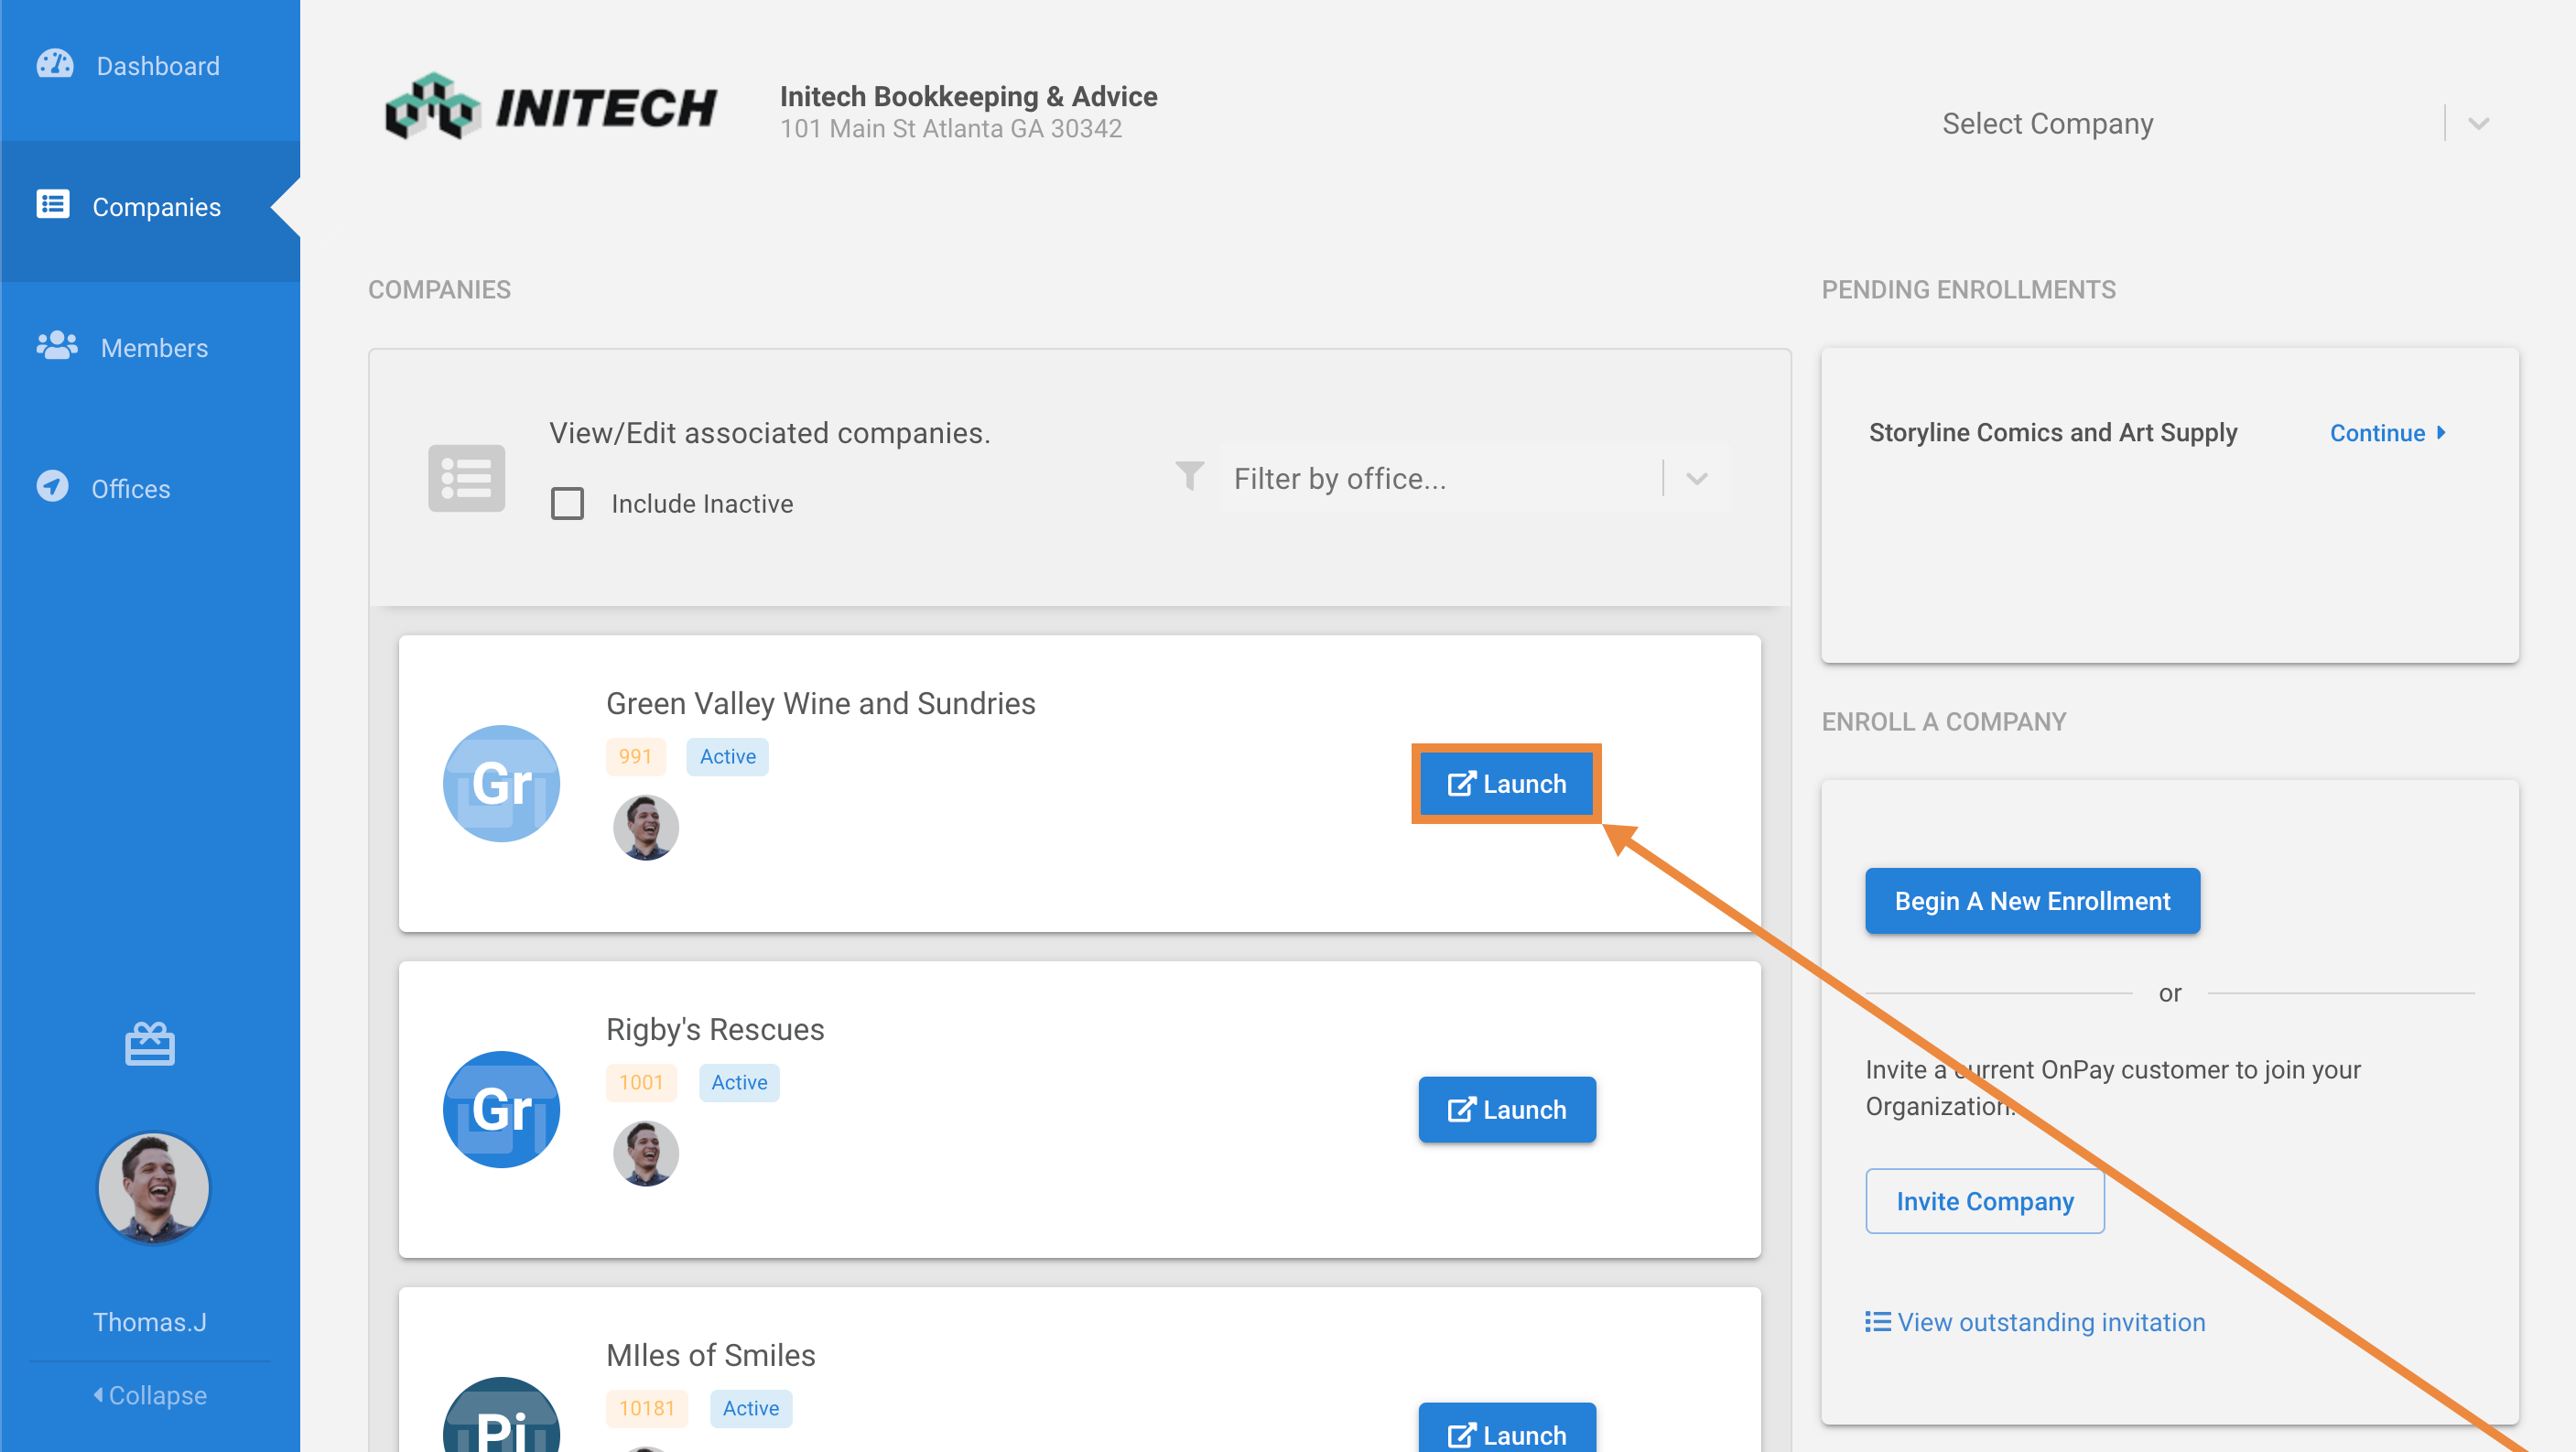Click the 991 company ID badge
This screenshot has height=1452, width=2576.
[635, 757]
